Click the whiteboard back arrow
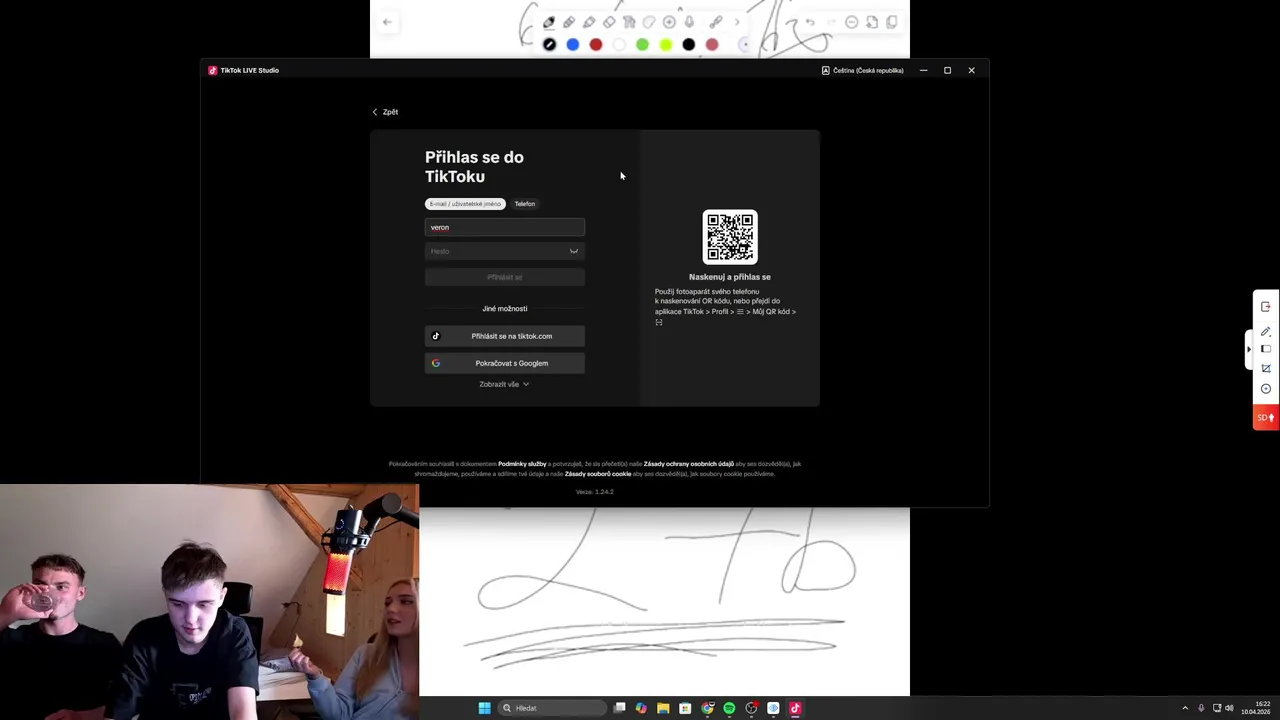The image size is (1280, 720). coord(387,22)
